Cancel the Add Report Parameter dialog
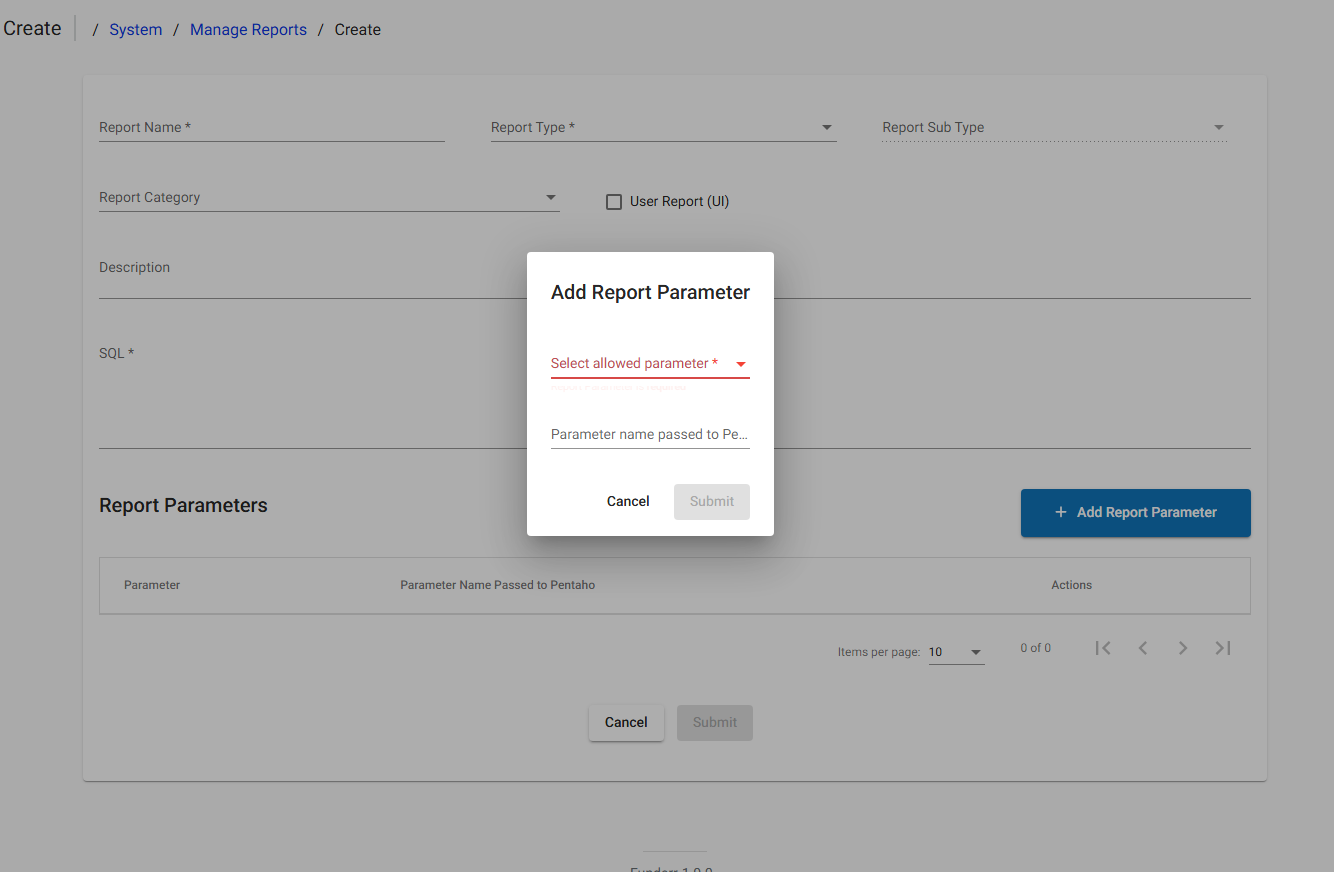Image resolution: width=1334 pixels, height=872 pixels. (627, 501)
